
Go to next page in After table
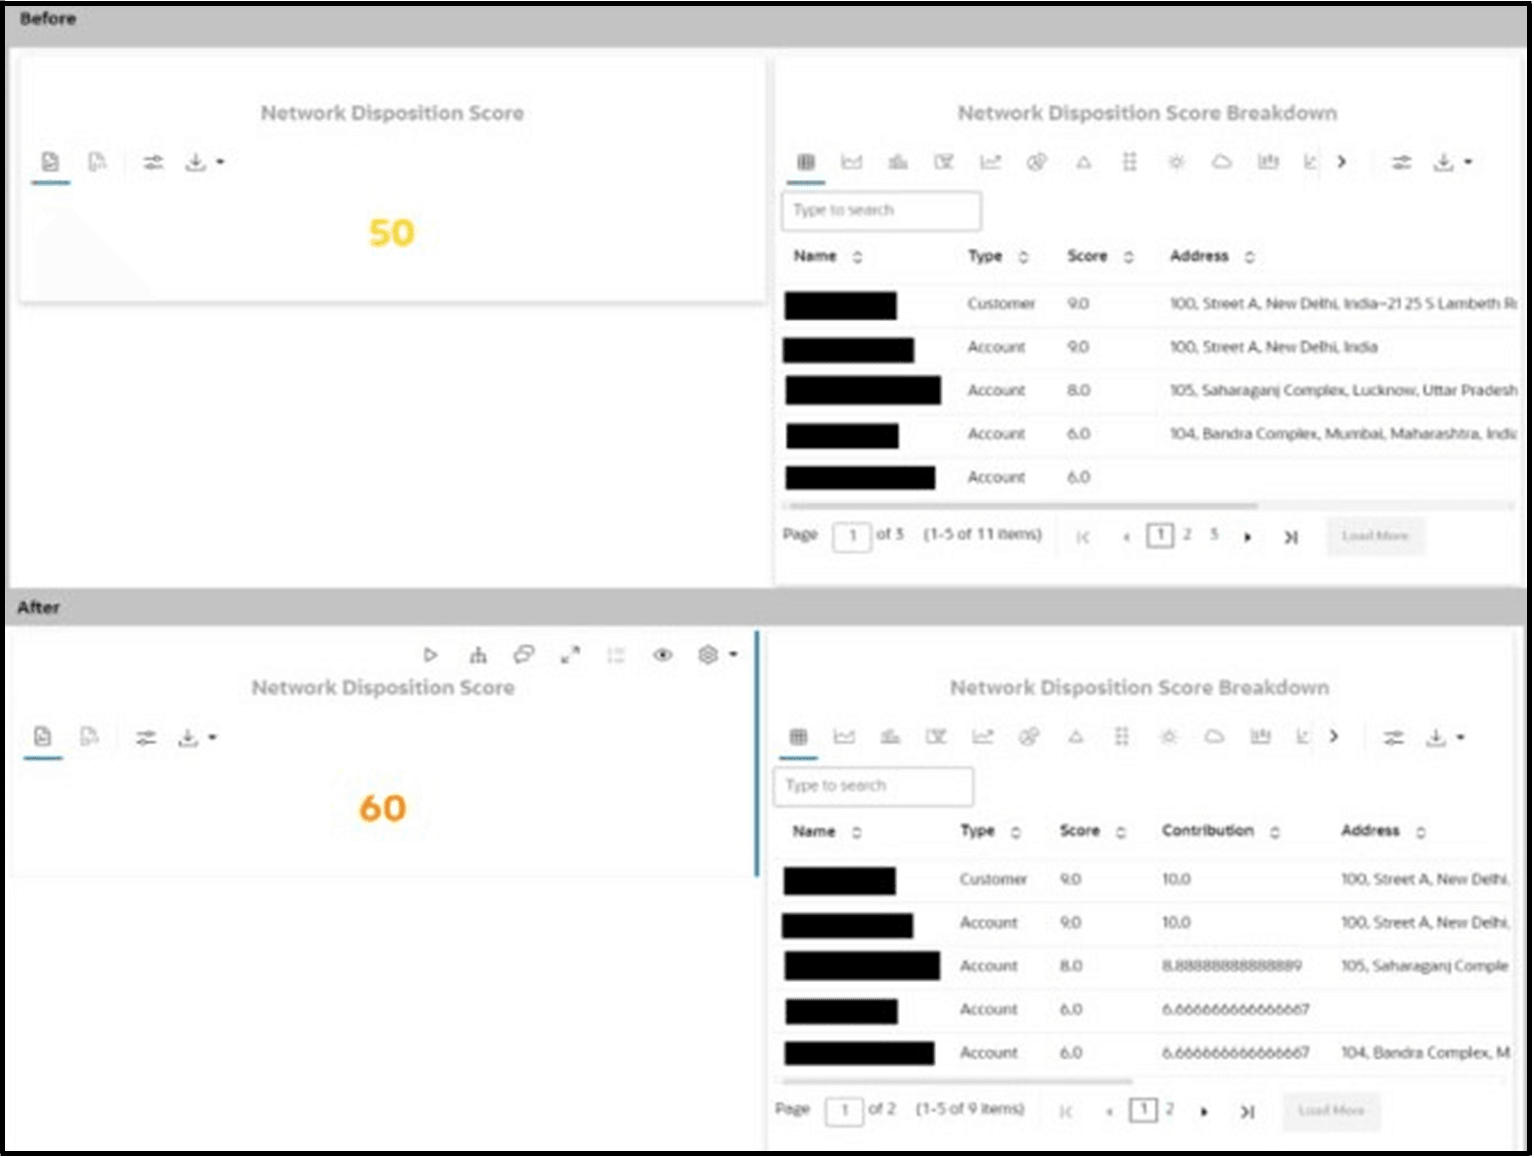pos(1205,1112)
